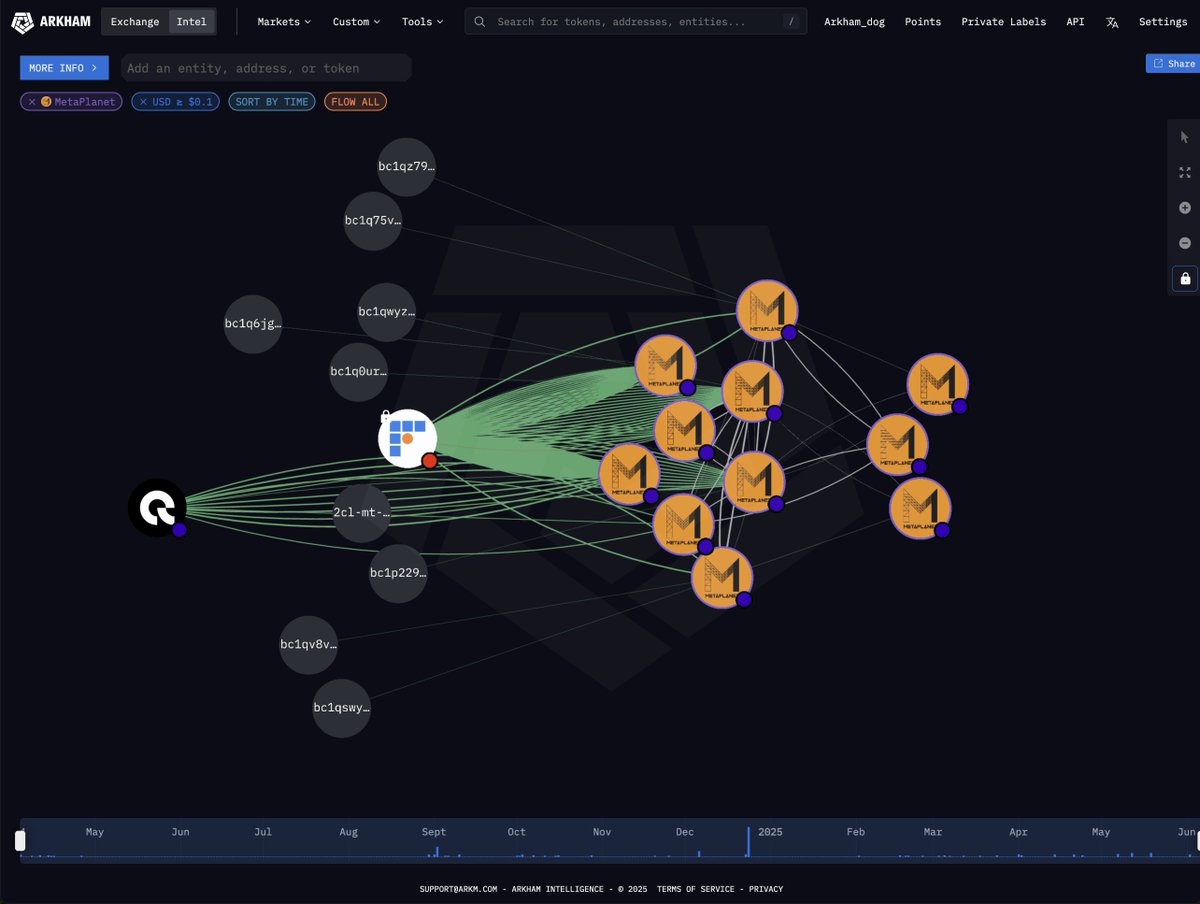Screen dimensions: 1200x904
Task: Select node bc1qwyz…
Action: (x=387, y=312)
